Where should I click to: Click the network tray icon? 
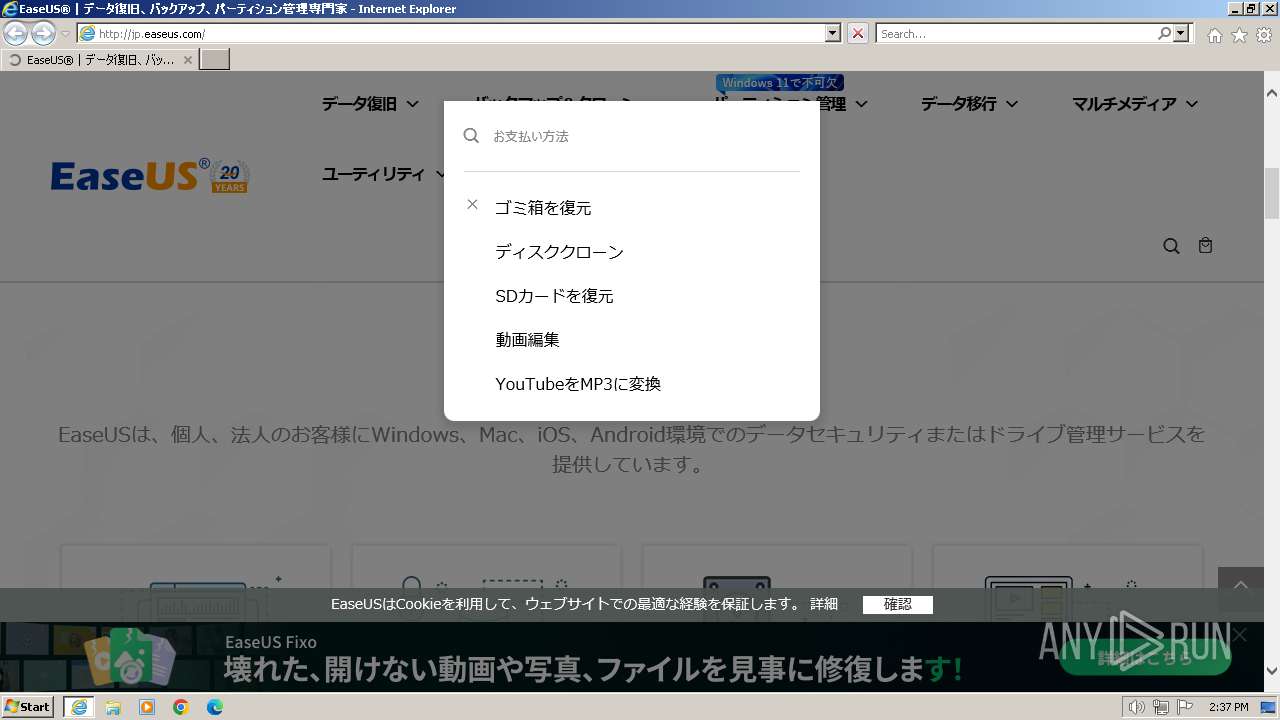[x=1161, y=707]
